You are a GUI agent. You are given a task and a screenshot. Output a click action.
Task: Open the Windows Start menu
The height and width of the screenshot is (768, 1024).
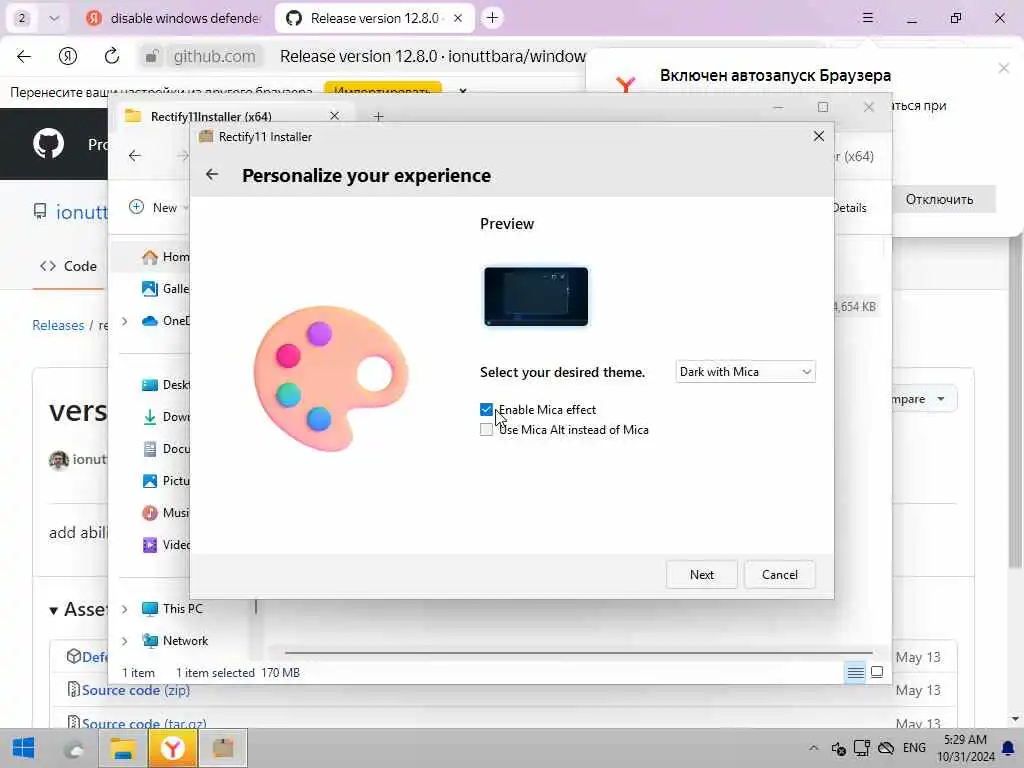pos(24,748)
